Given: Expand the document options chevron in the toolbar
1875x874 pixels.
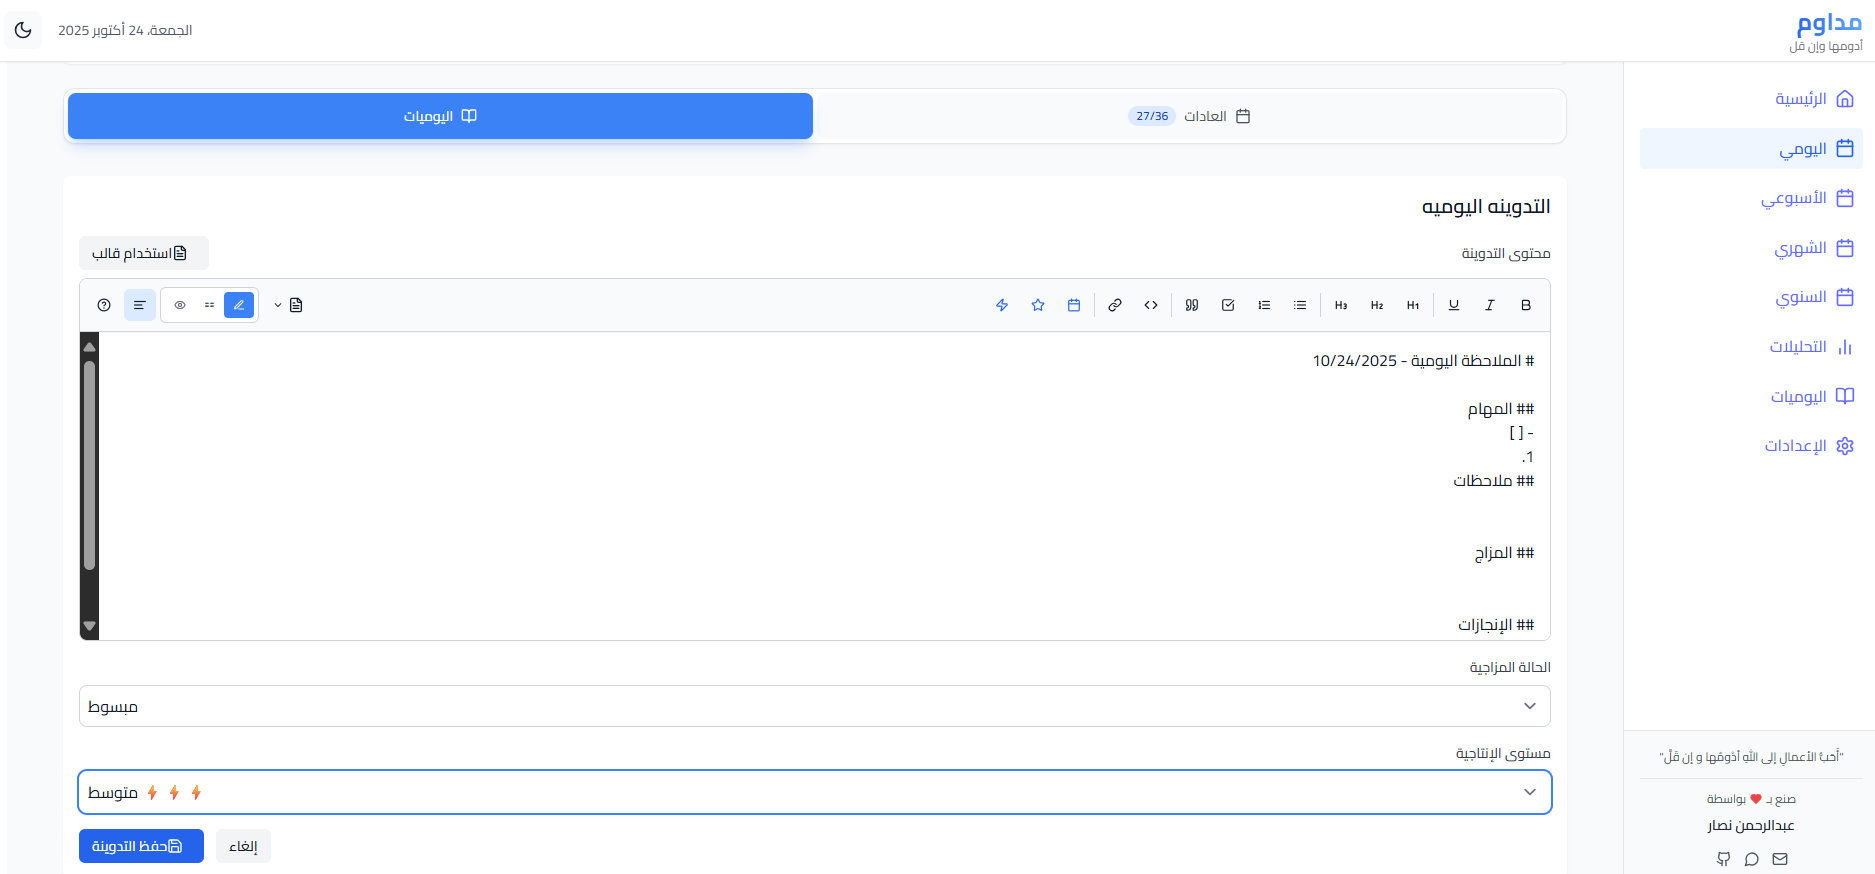Looking at the screenshot, I should [278, 305].
